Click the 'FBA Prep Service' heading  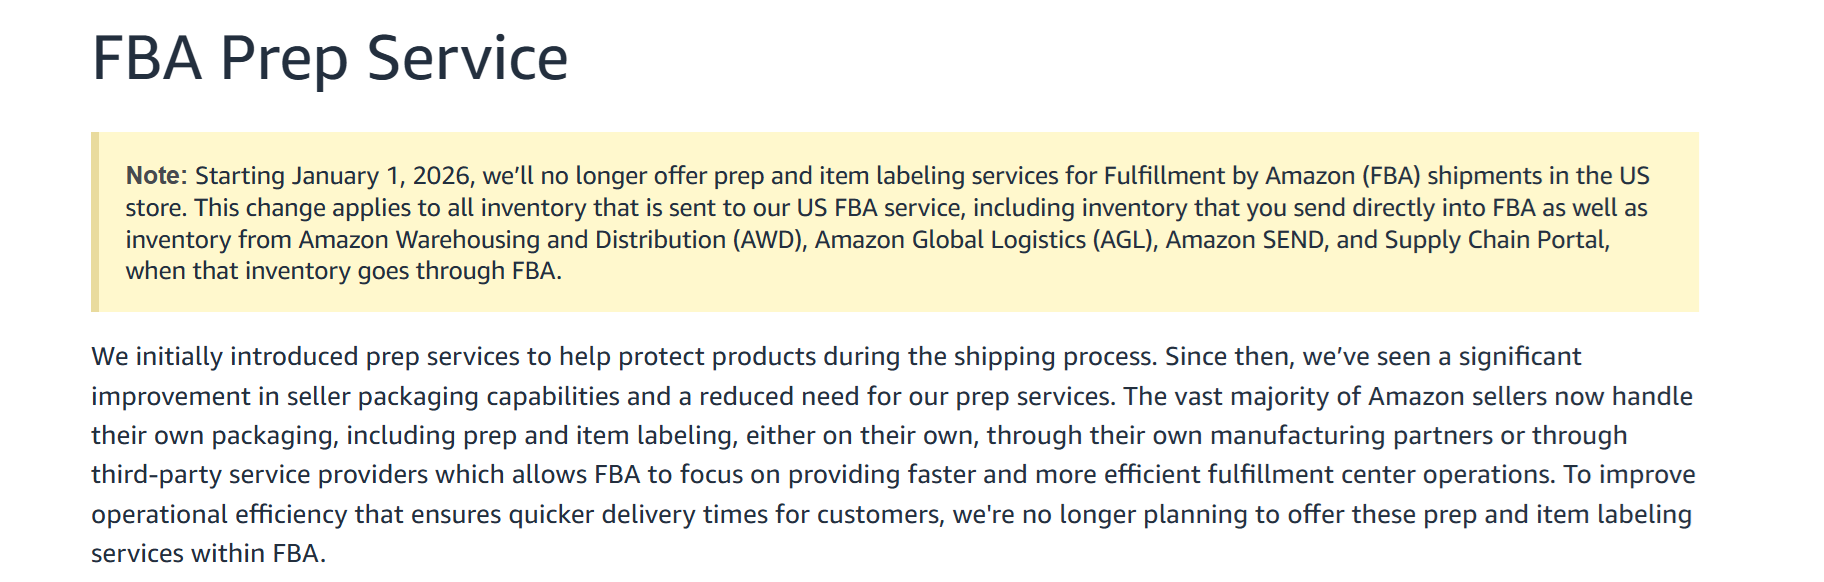tap(330, 58)
